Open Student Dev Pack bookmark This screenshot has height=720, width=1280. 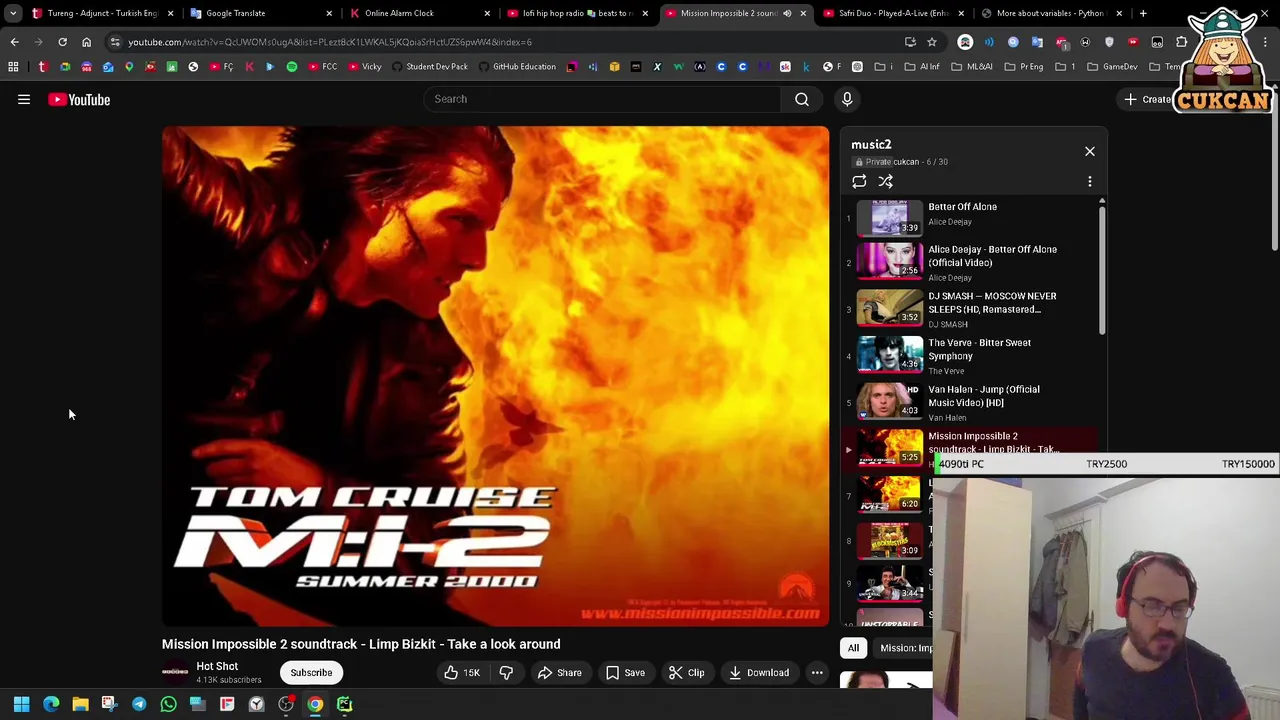[x=429, y=66]
